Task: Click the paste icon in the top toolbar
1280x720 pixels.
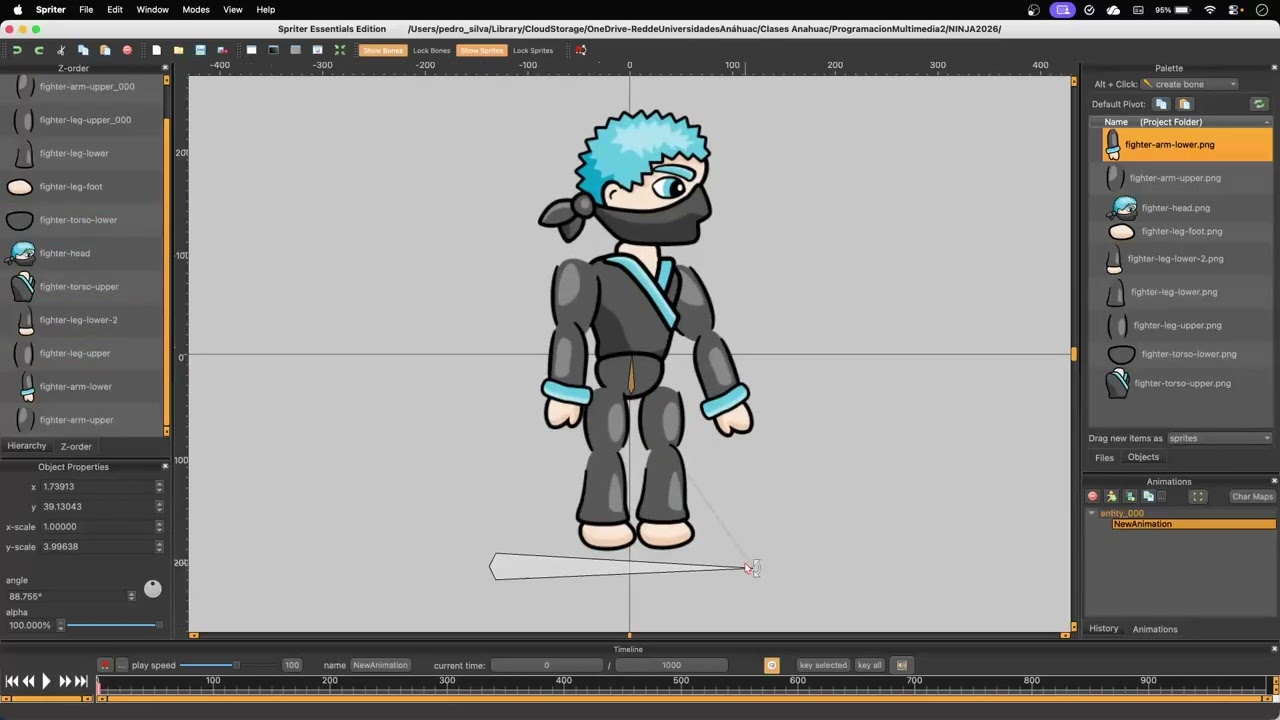Action: 105,50
